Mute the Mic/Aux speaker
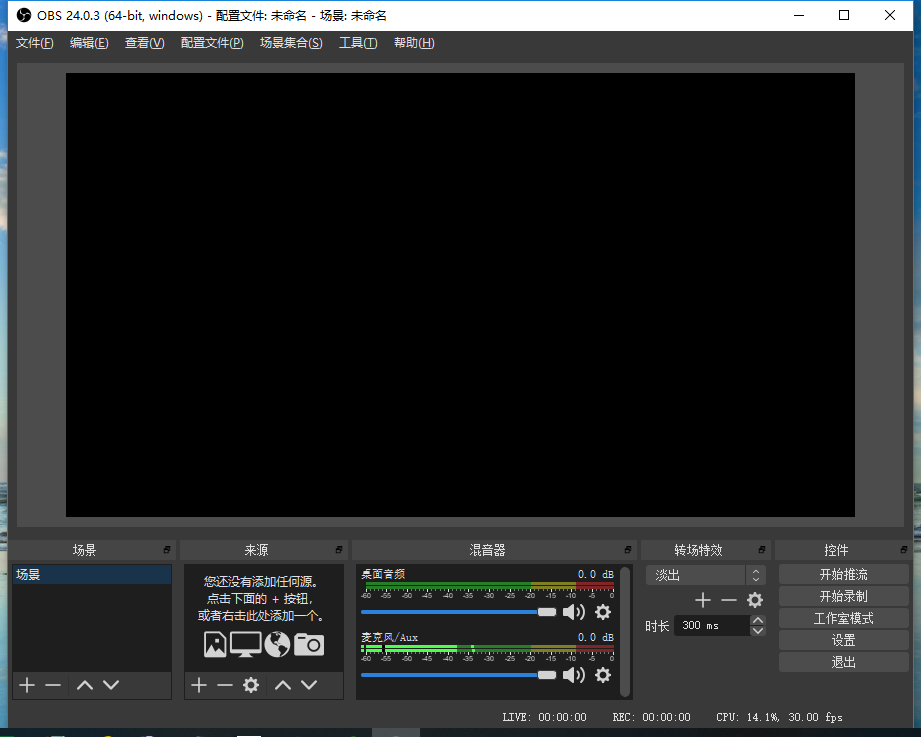 point(574,675)
